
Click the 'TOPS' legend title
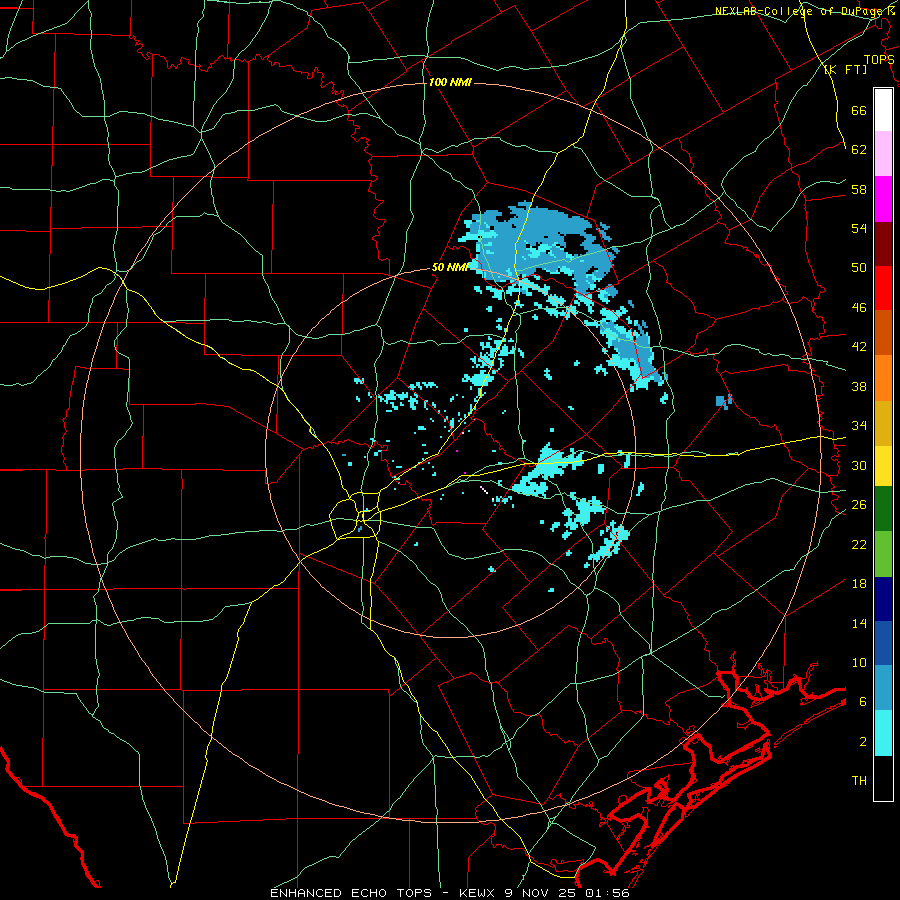tap(879, 59)
